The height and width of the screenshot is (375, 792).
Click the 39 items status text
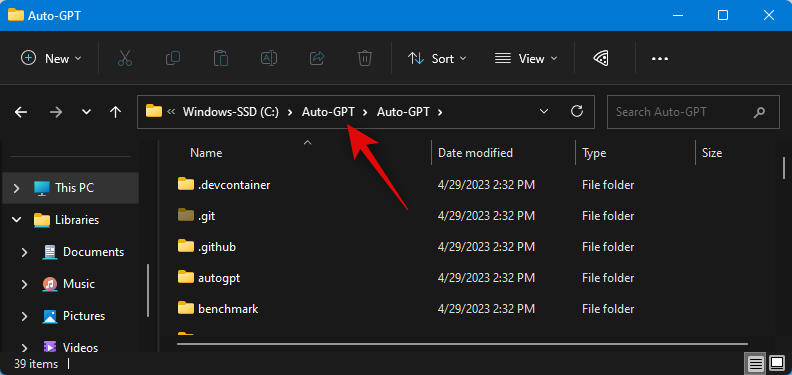pos(36,364)
